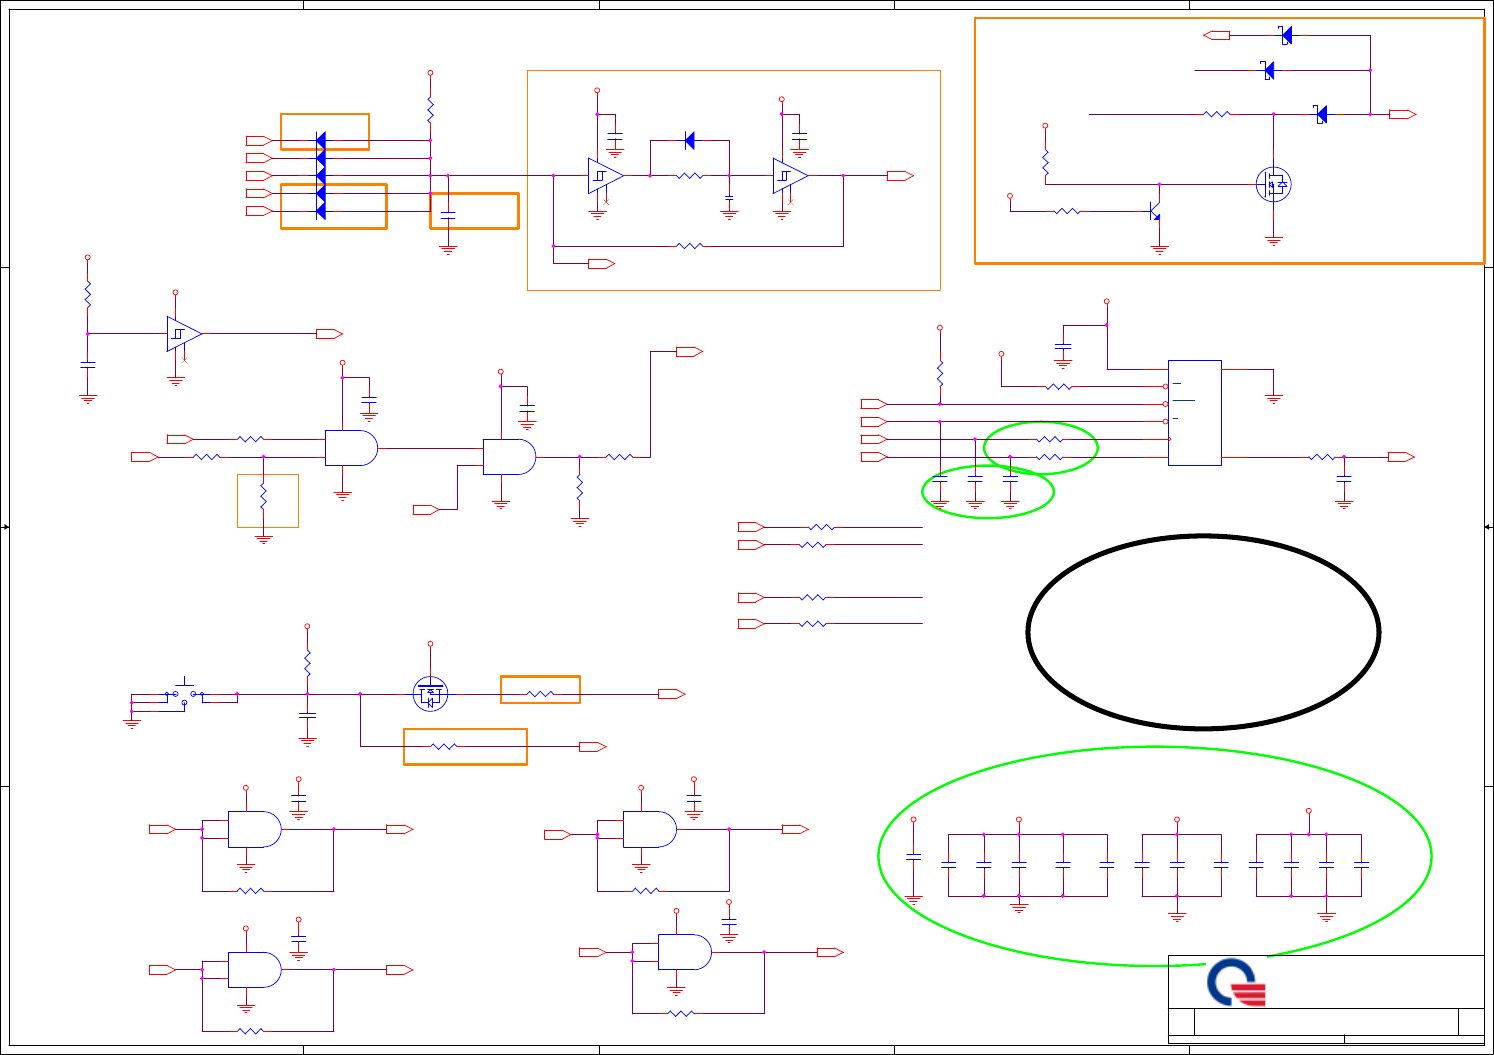This screenshot has width=1494, height=1055.
Task: Click the output port after the second Schmitt buffer
Action: [900, 176]
